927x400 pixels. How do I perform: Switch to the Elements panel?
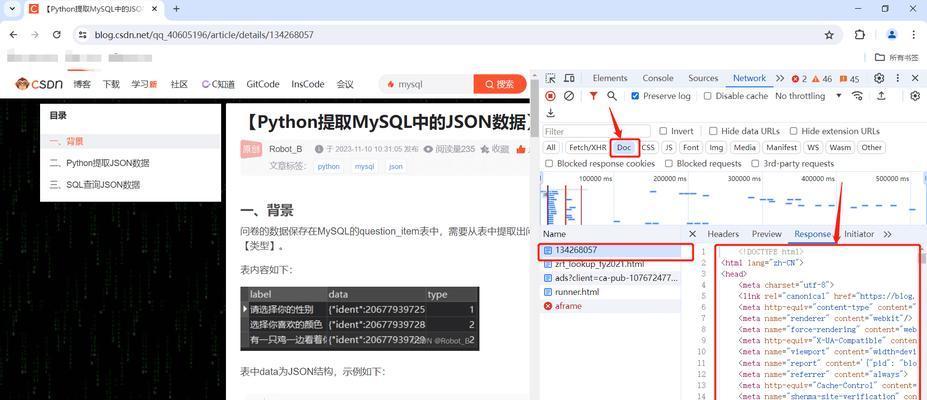[610, 79]
